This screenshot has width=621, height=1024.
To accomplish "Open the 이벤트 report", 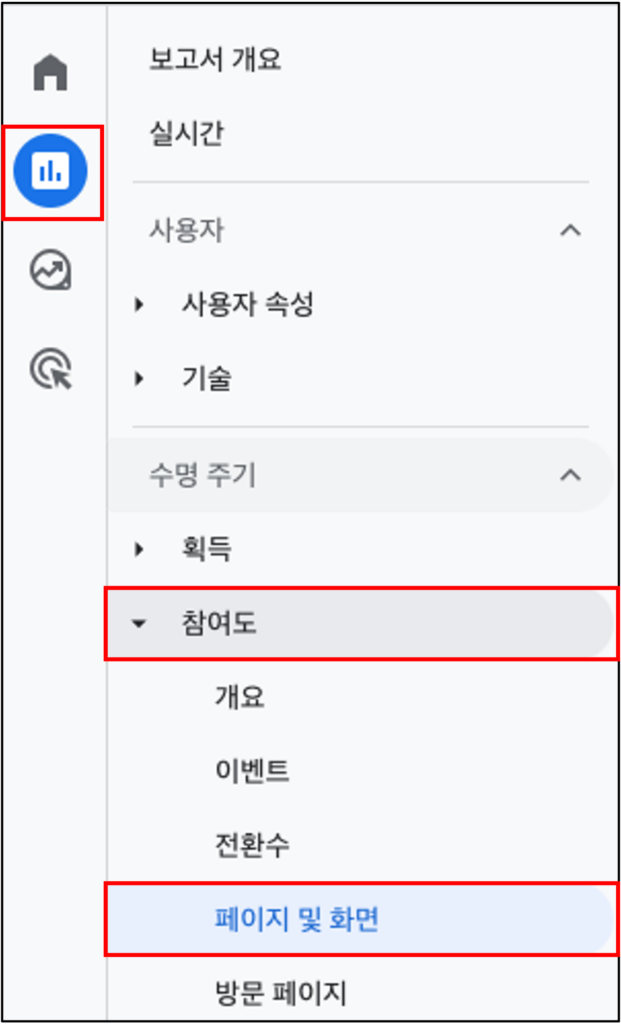I will tap(252, 771).
